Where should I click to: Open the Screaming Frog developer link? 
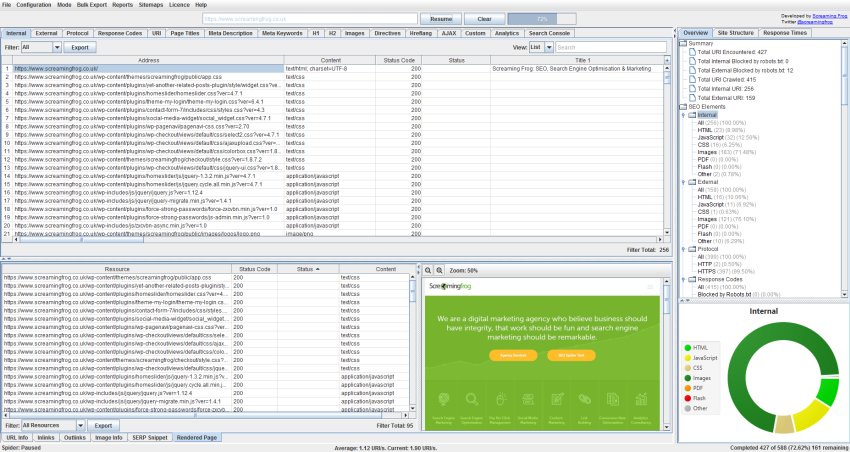(x=829, y=16)
